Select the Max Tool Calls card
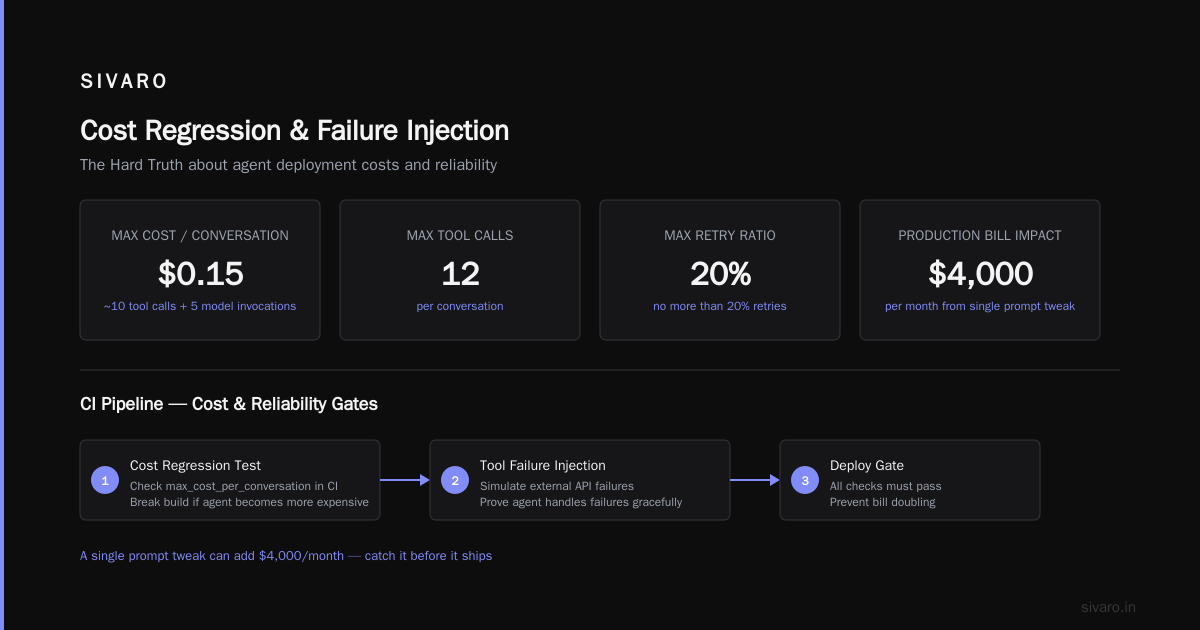 tap(460, 270)
